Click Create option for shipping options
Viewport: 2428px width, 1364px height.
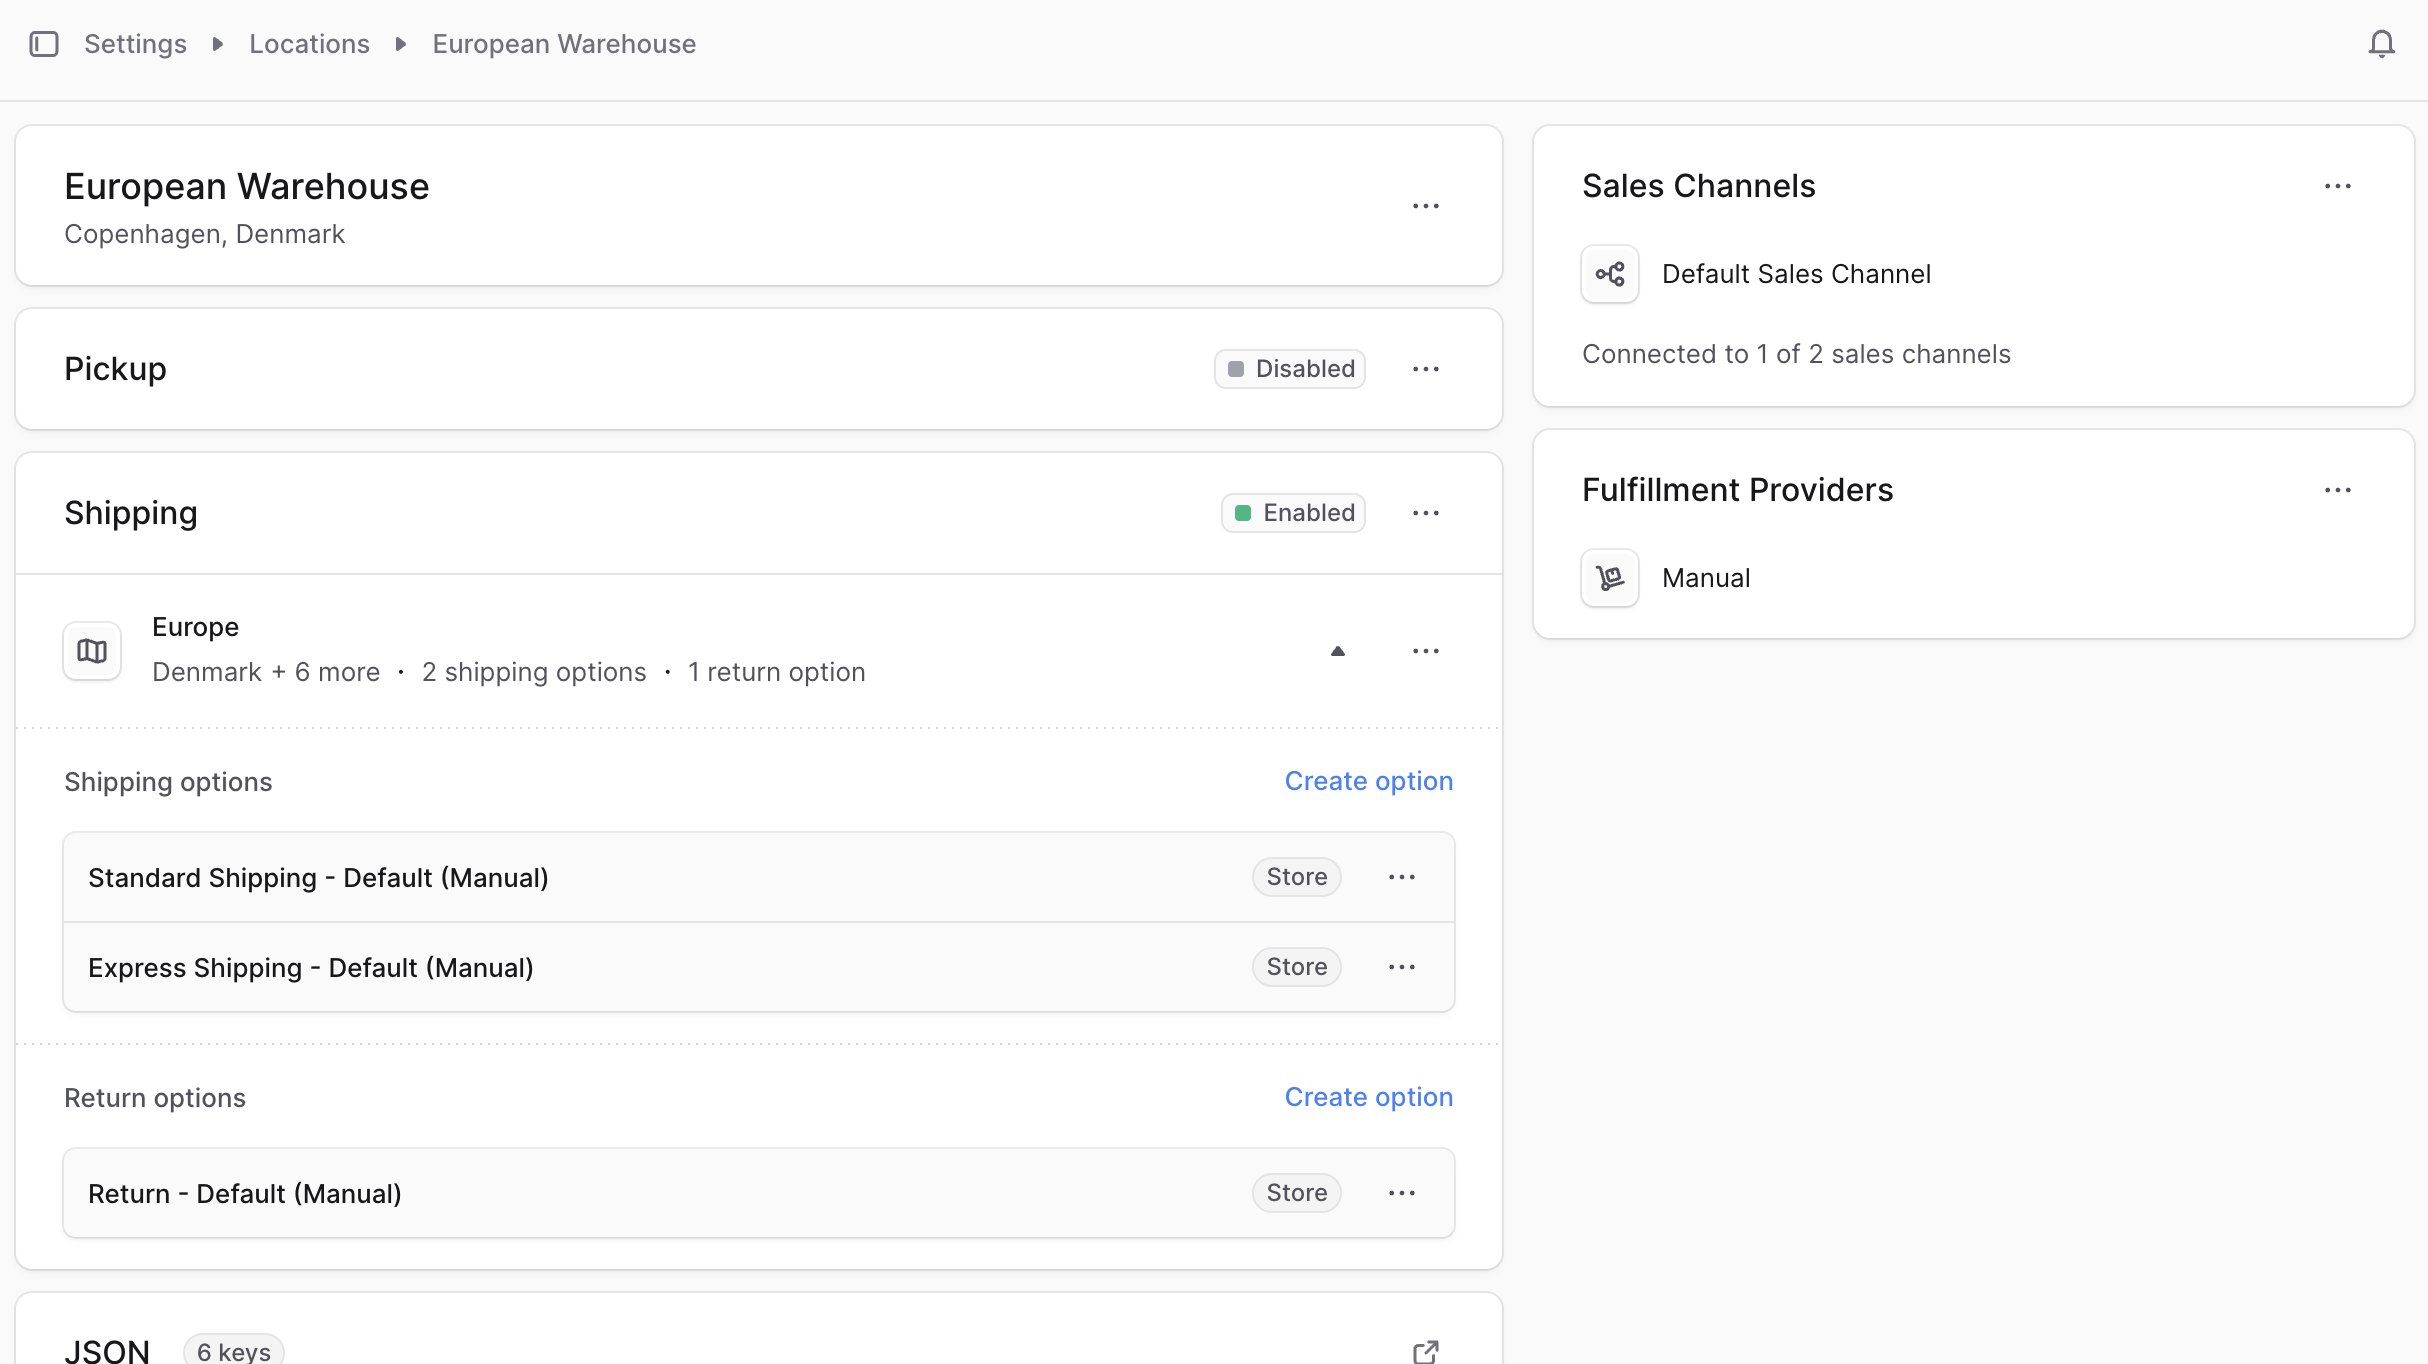(1368, 781)
